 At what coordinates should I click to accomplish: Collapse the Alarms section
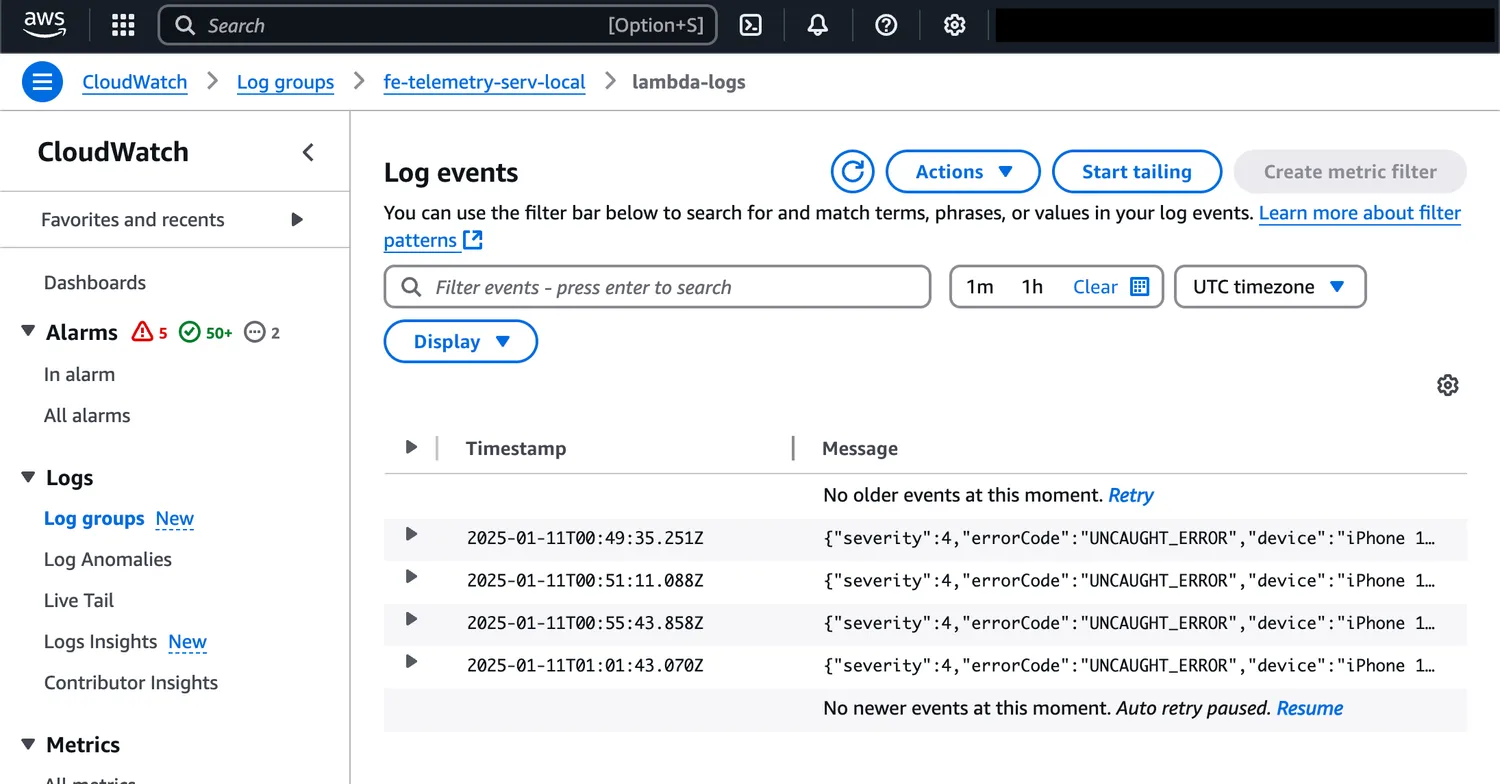pos(28,331)
